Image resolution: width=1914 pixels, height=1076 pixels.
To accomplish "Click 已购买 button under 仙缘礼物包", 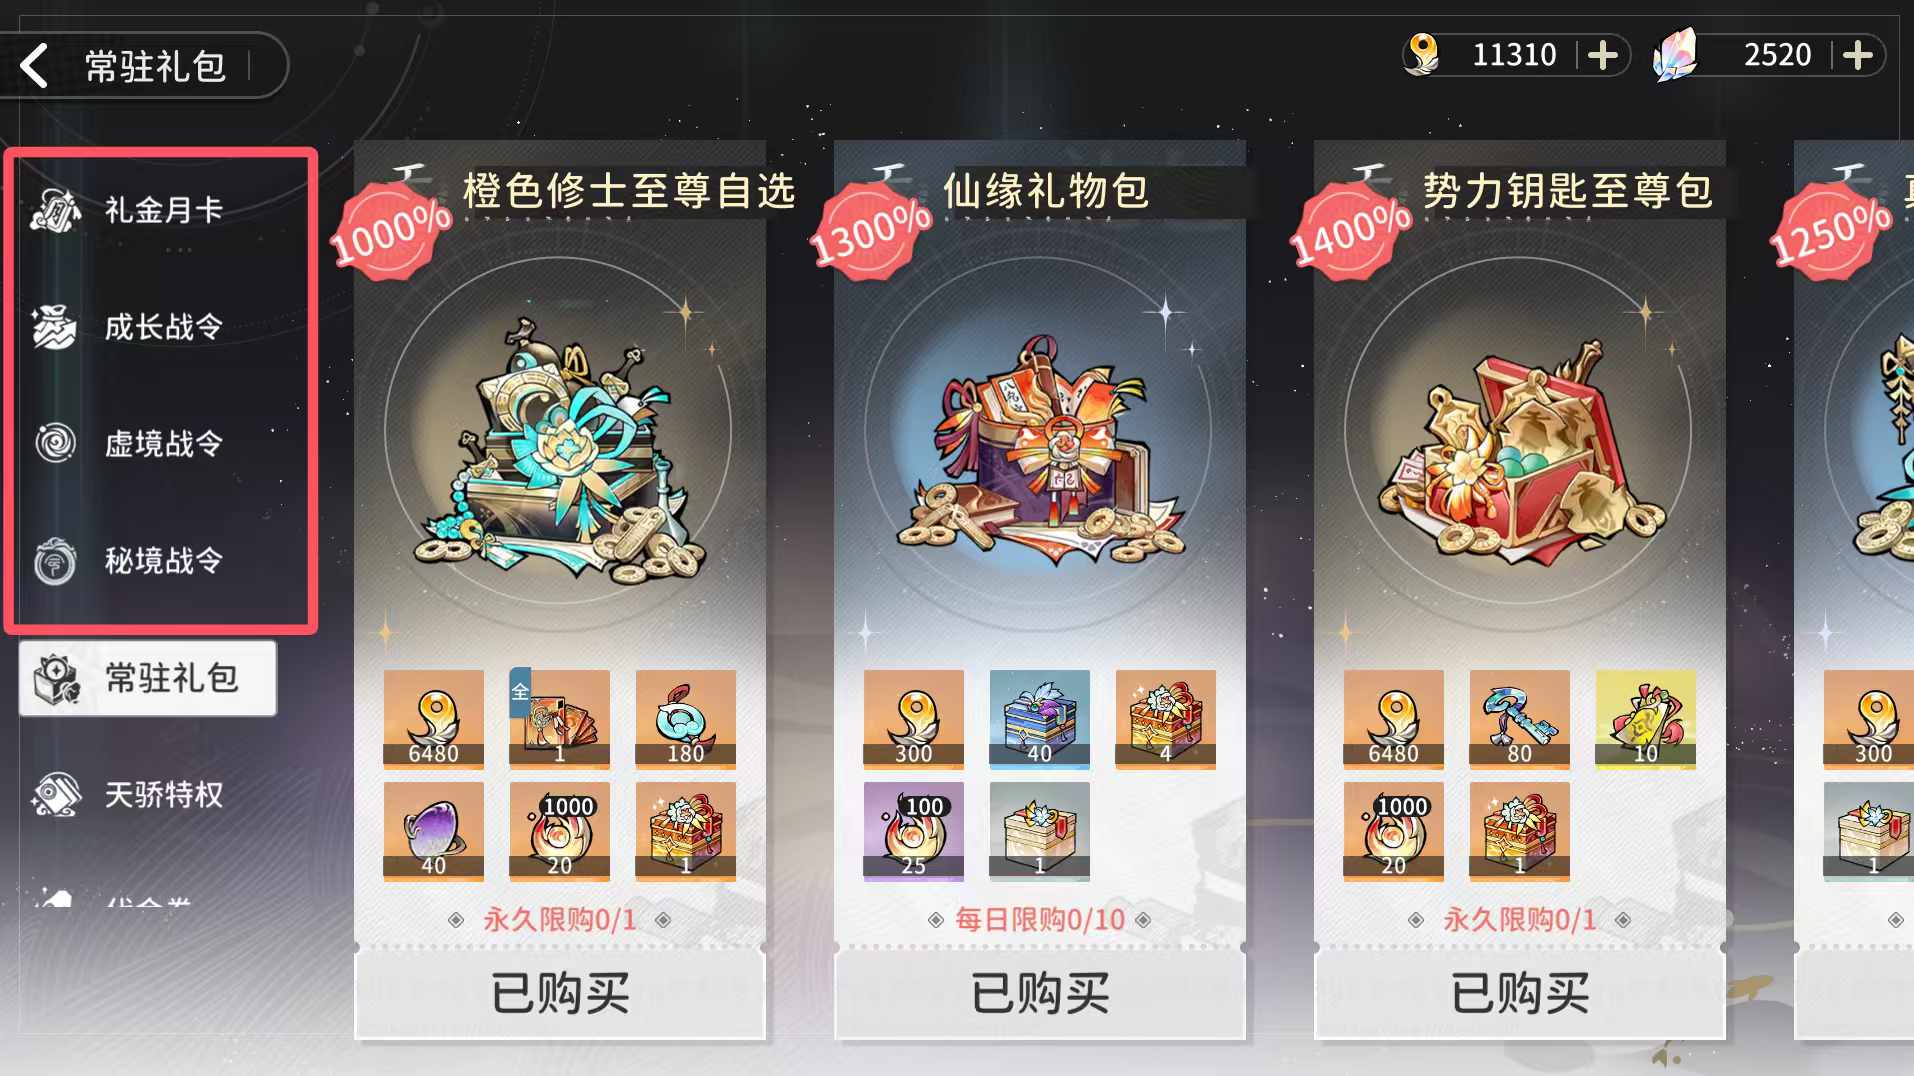I will point(1040,994).
